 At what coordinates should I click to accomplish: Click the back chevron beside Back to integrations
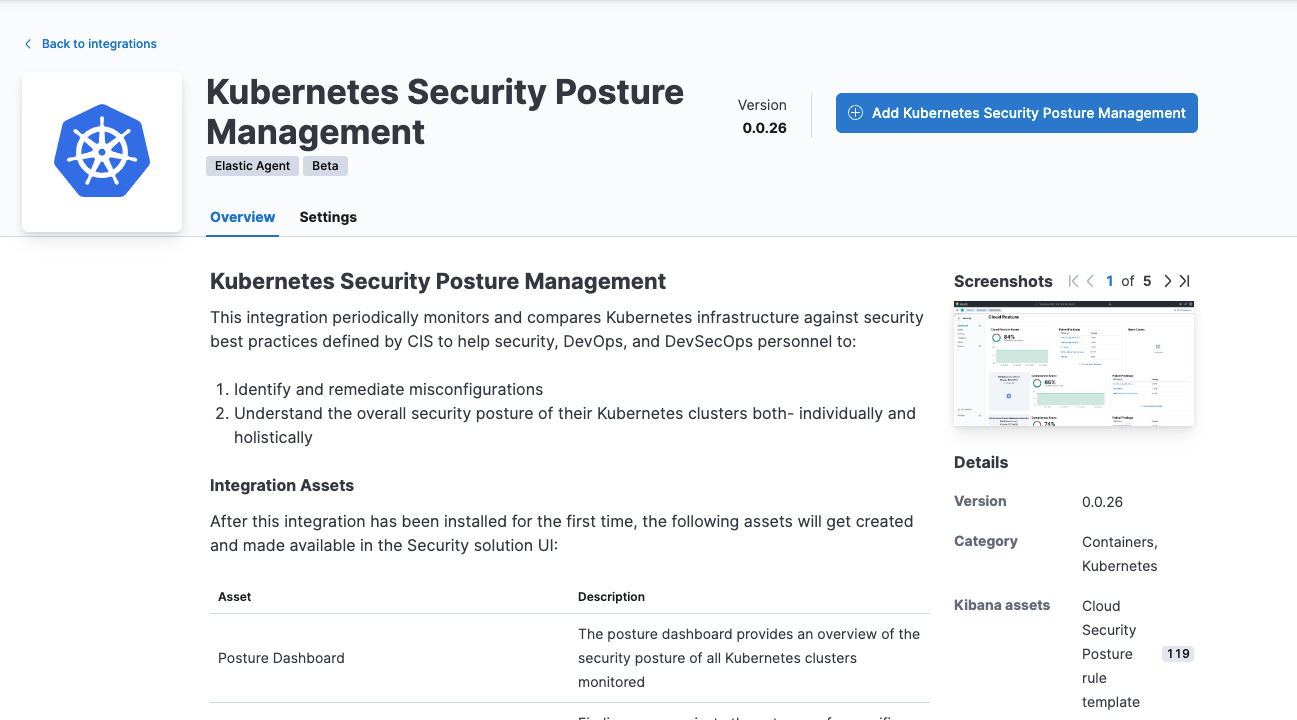(27, 43)
